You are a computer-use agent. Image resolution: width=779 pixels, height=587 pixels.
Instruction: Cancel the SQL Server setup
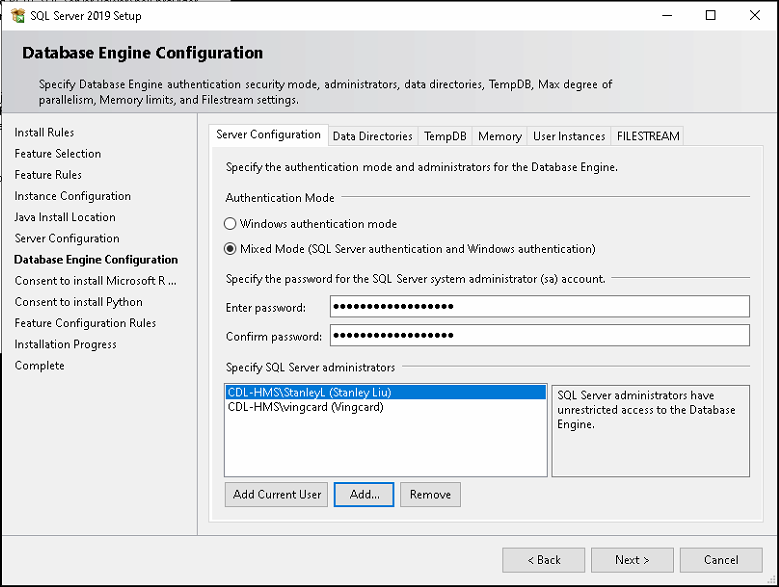coord(721,560)
